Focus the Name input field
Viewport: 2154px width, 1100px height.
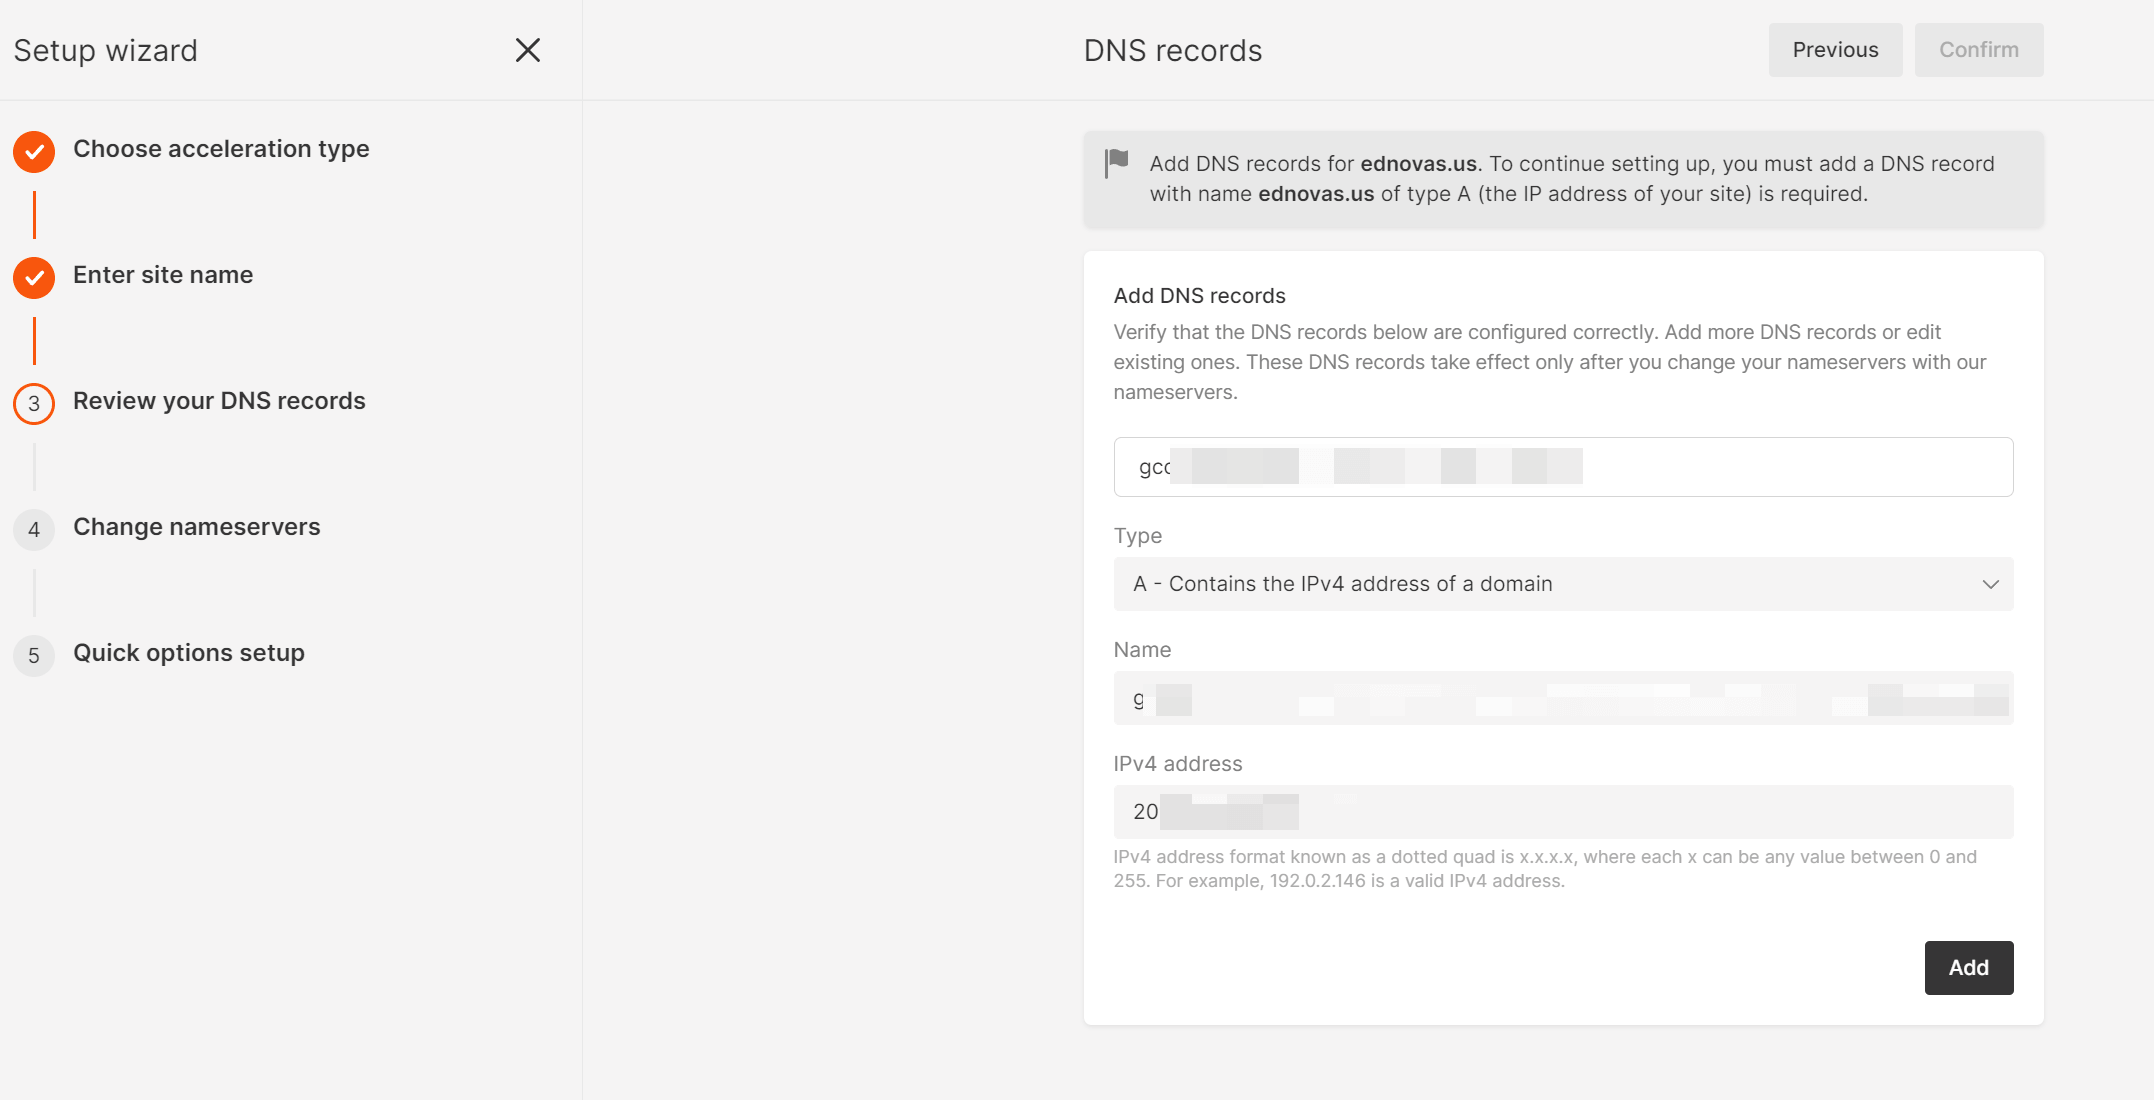(x=1562, y=698)
